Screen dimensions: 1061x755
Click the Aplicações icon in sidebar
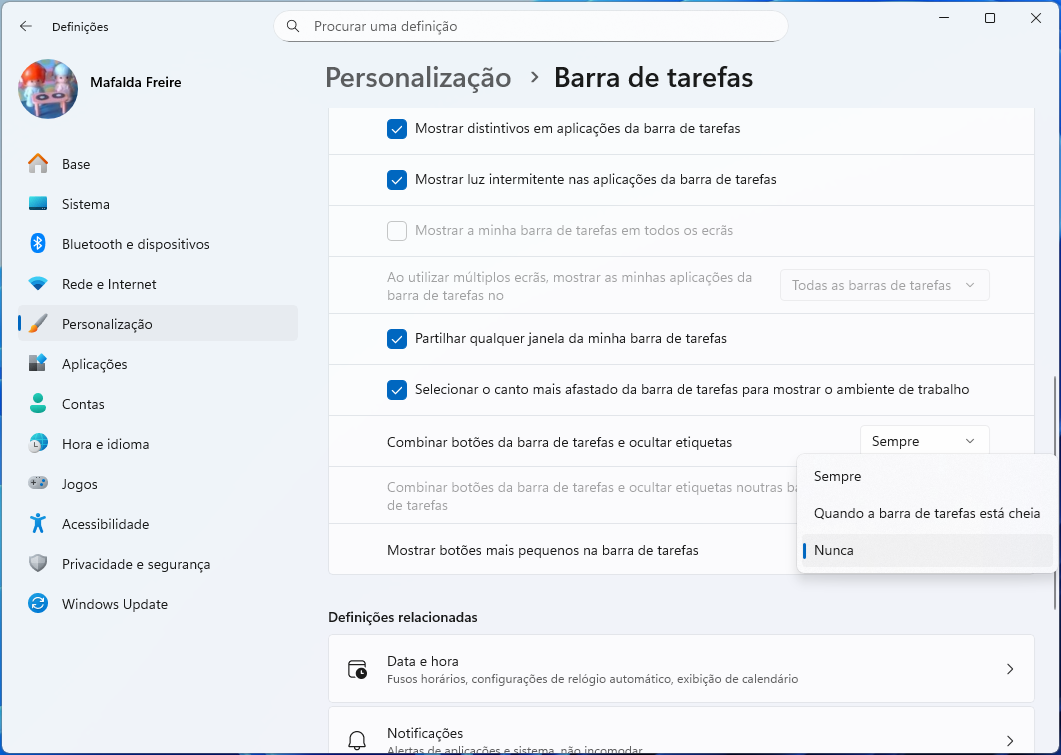(x=38, y=364)
